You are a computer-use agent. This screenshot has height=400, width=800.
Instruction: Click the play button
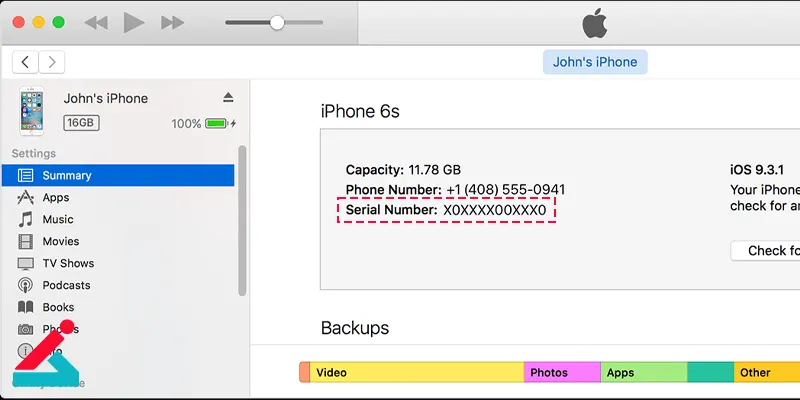coord(134,22)
